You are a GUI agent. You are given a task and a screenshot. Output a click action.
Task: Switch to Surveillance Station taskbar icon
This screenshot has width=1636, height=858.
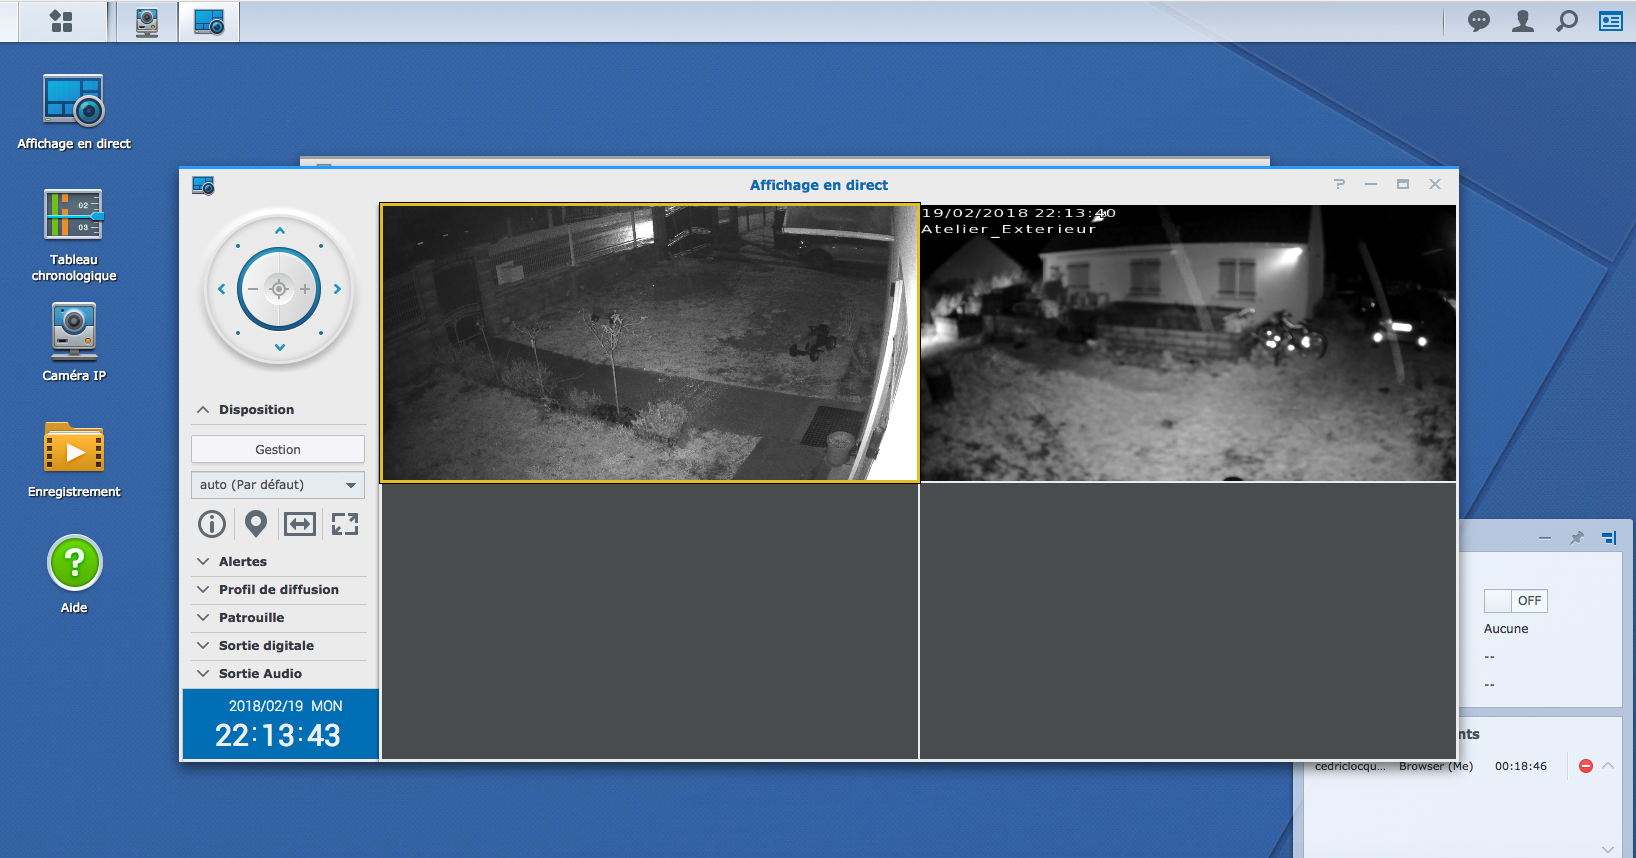coord(147,21)
